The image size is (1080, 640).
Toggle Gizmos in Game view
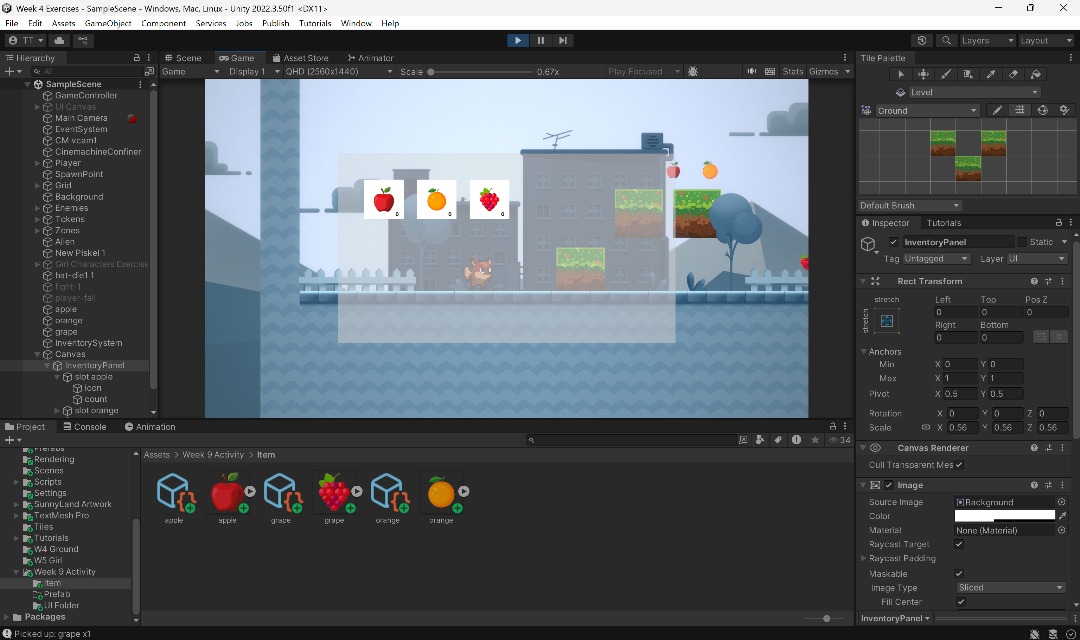click(824, 72)
